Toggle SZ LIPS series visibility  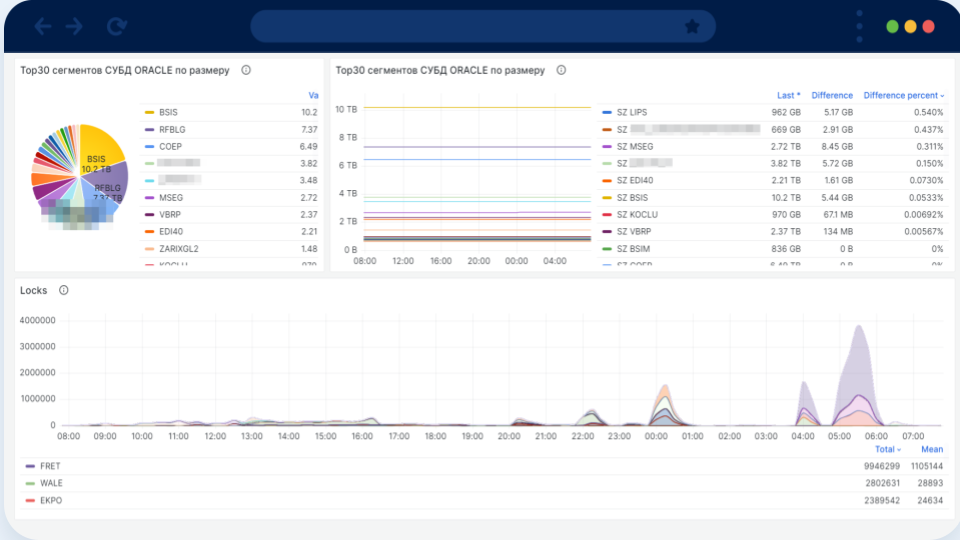click(x=631, y=112)
